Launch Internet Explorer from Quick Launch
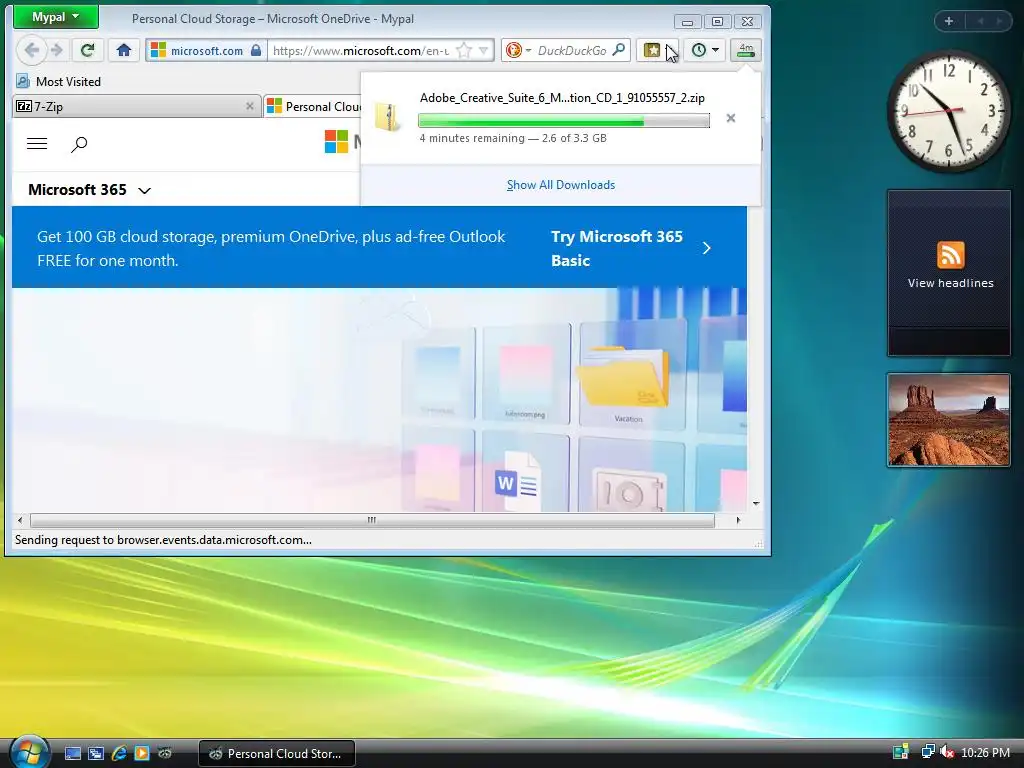 pos(119,754)
